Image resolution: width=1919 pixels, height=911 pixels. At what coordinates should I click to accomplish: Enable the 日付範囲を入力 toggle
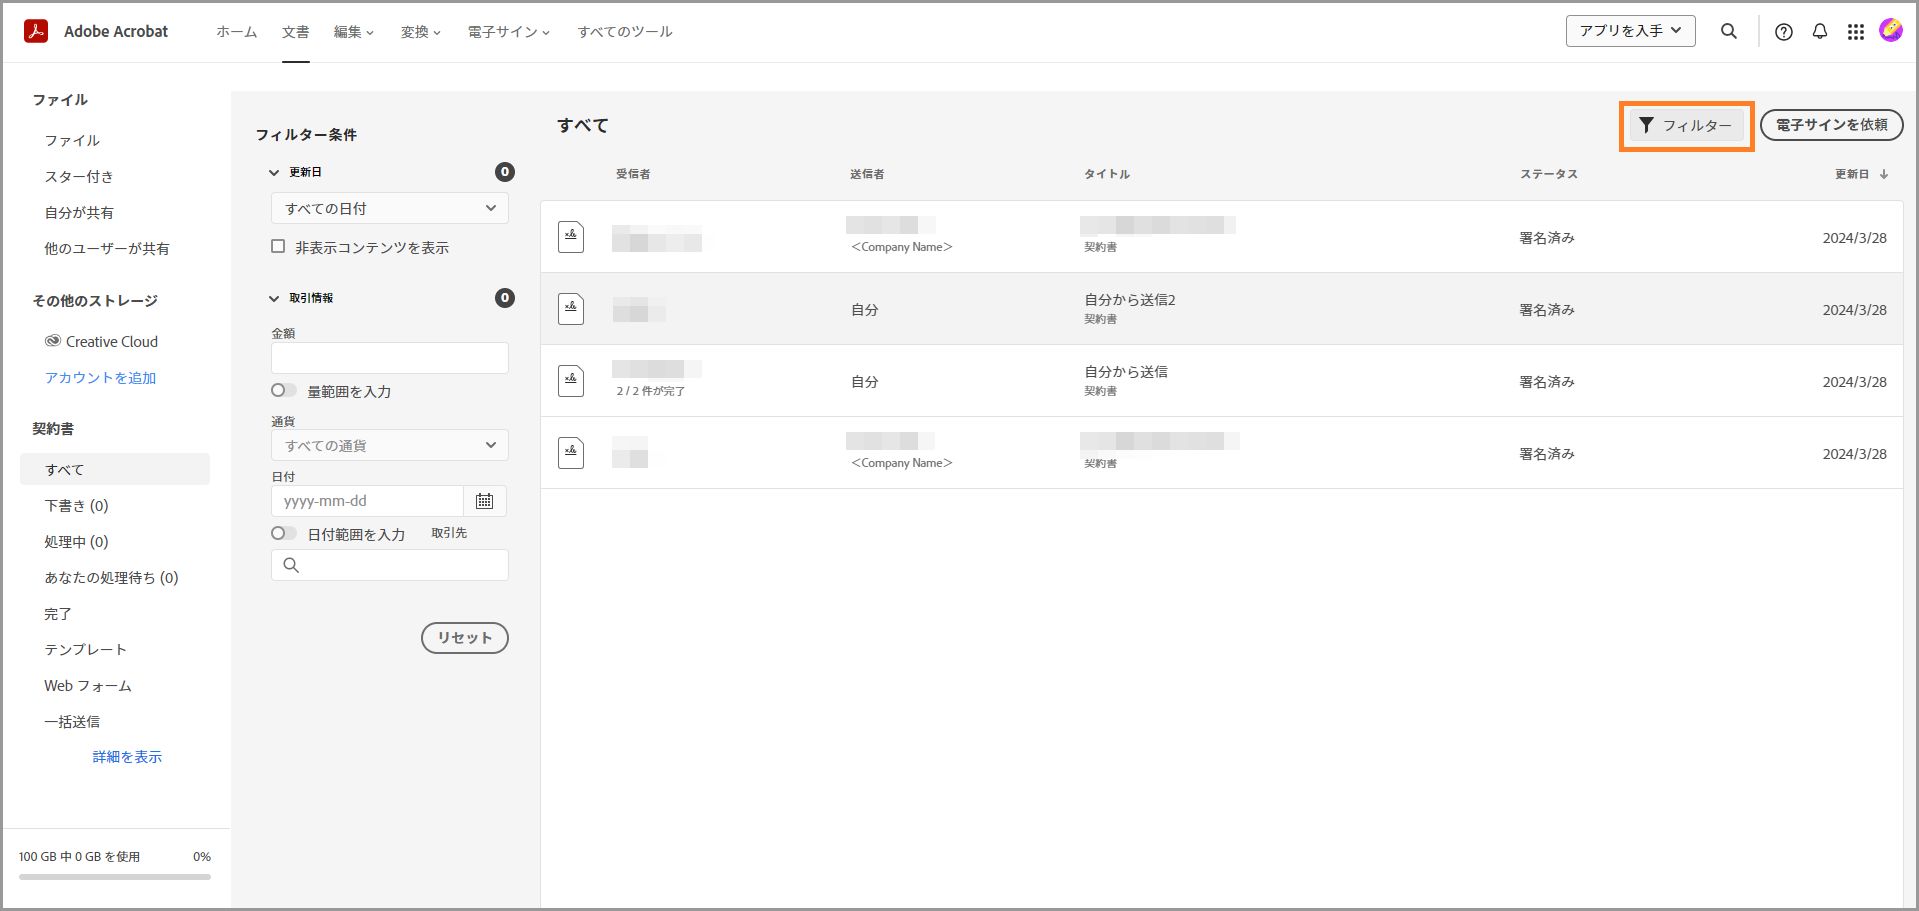(283, 533)
